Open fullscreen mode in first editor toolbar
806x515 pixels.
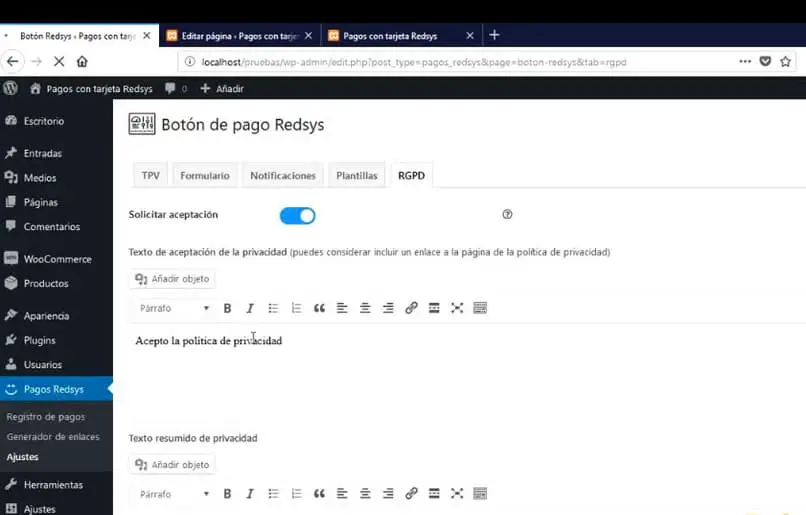457,308
